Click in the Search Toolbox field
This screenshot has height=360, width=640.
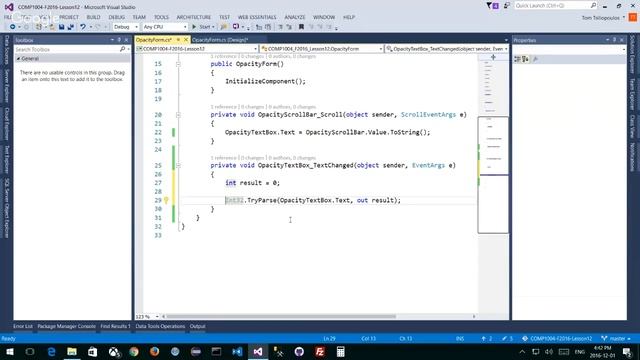click(67, 49)
